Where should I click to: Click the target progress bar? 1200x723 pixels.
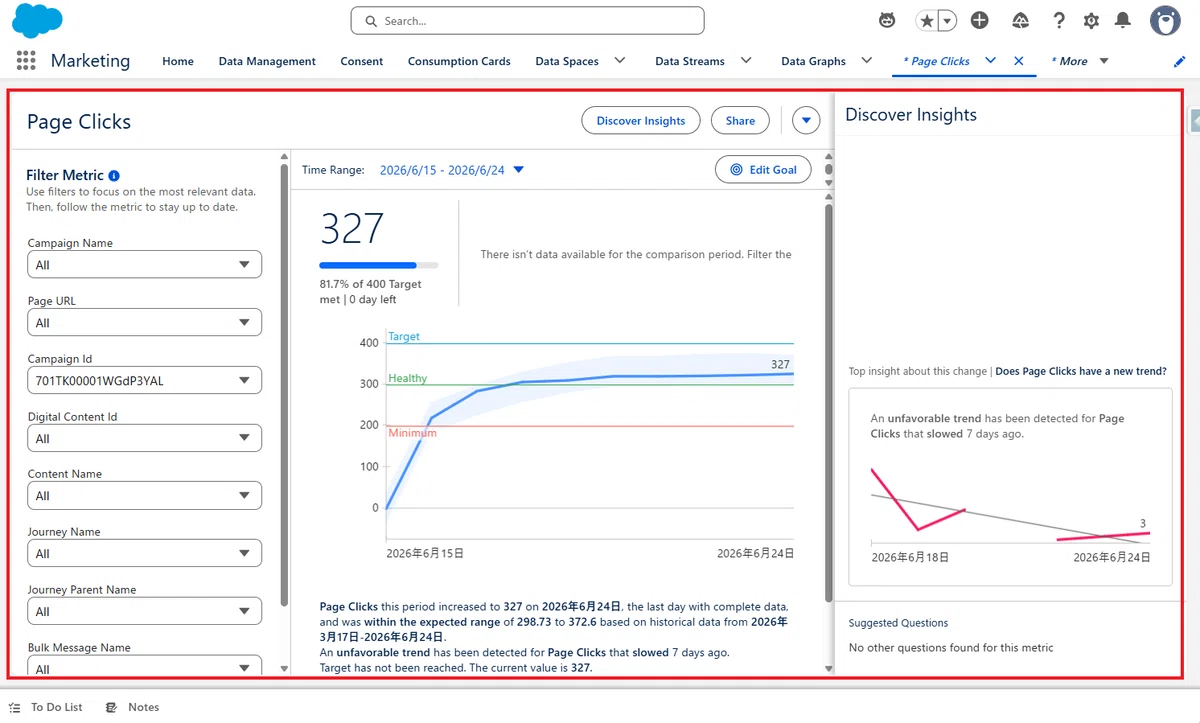379,265
